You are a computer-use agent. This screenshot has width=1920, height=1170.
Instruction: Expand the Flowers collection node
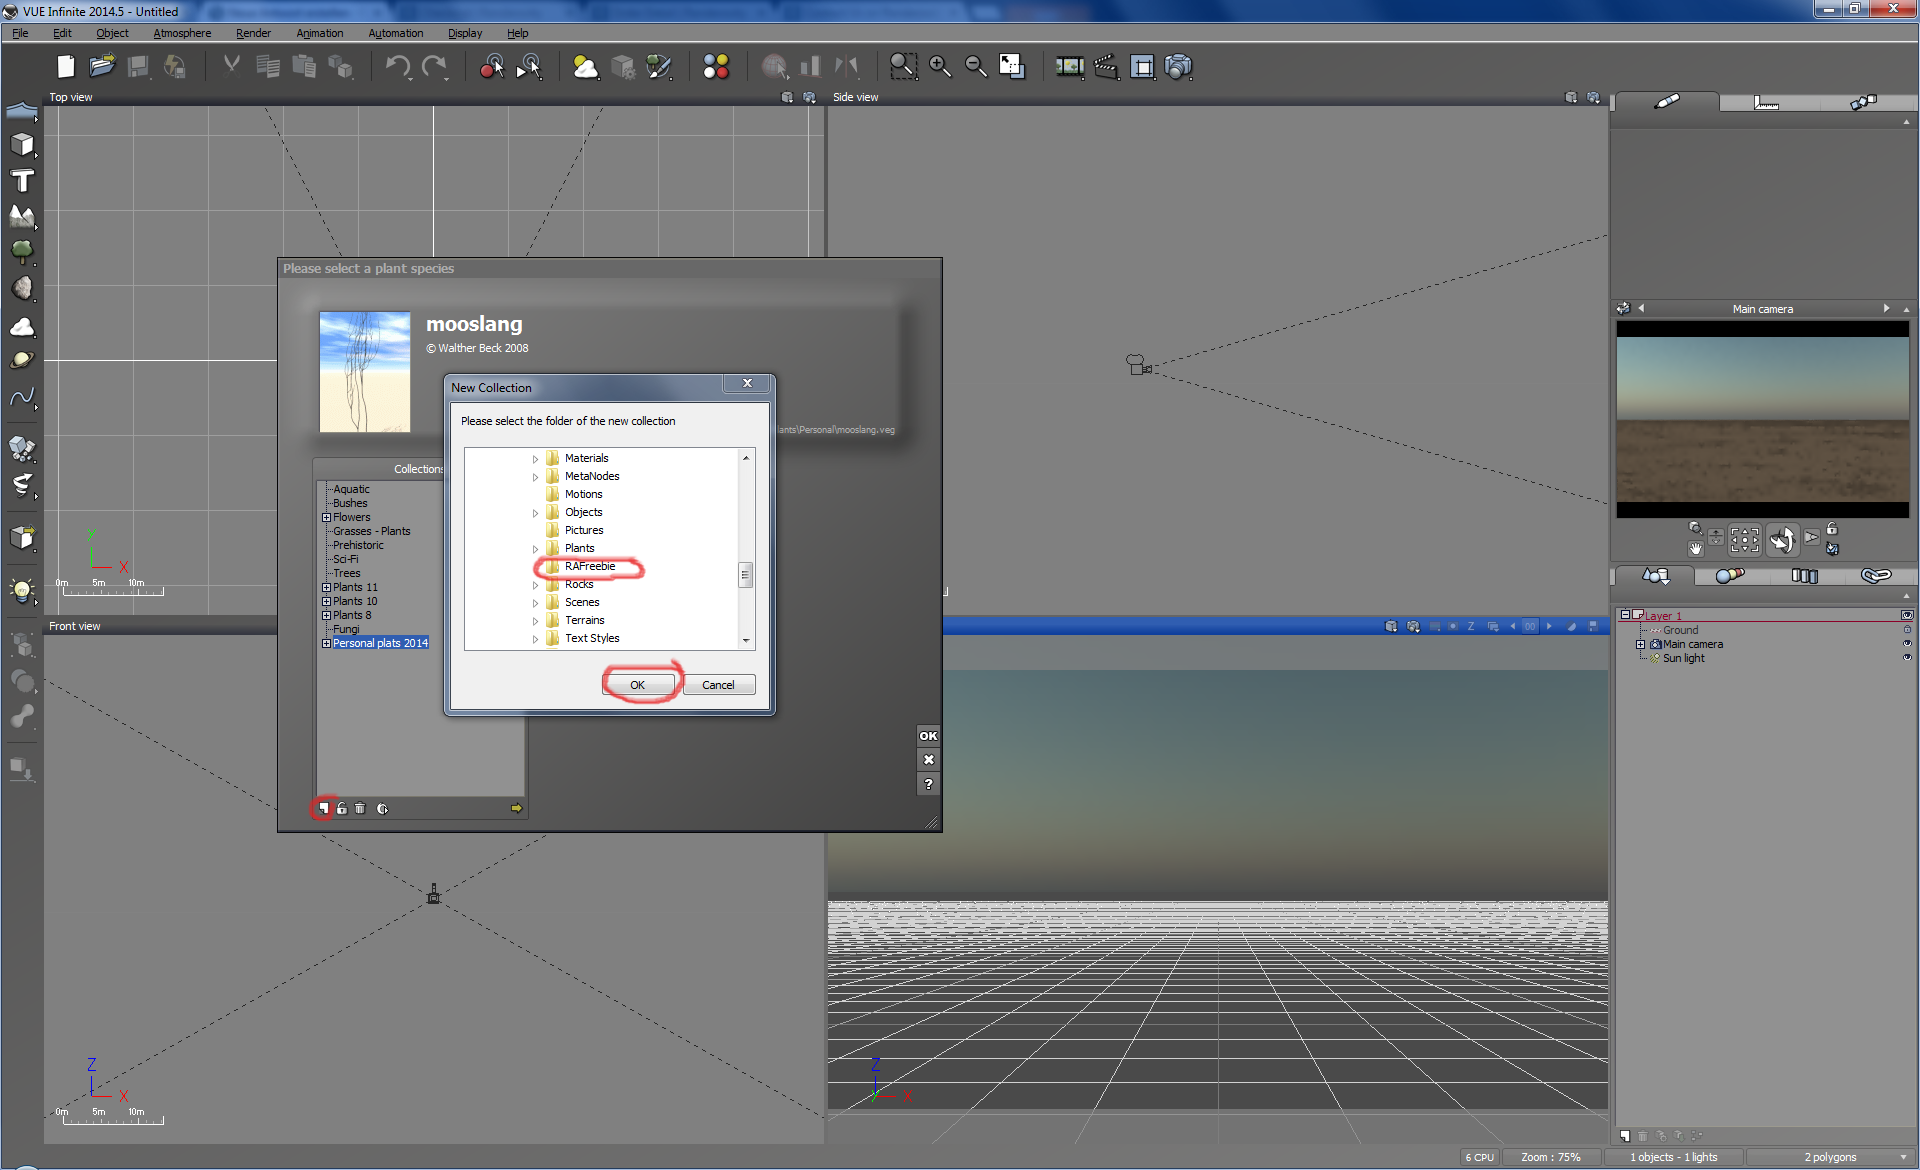pyautogui.click(x=326, y=517)
